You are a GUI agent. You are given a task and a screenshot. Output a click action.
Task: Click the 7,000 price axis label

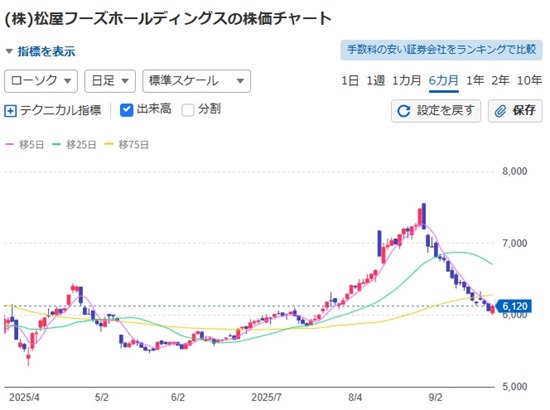click(x=515, y=243)
